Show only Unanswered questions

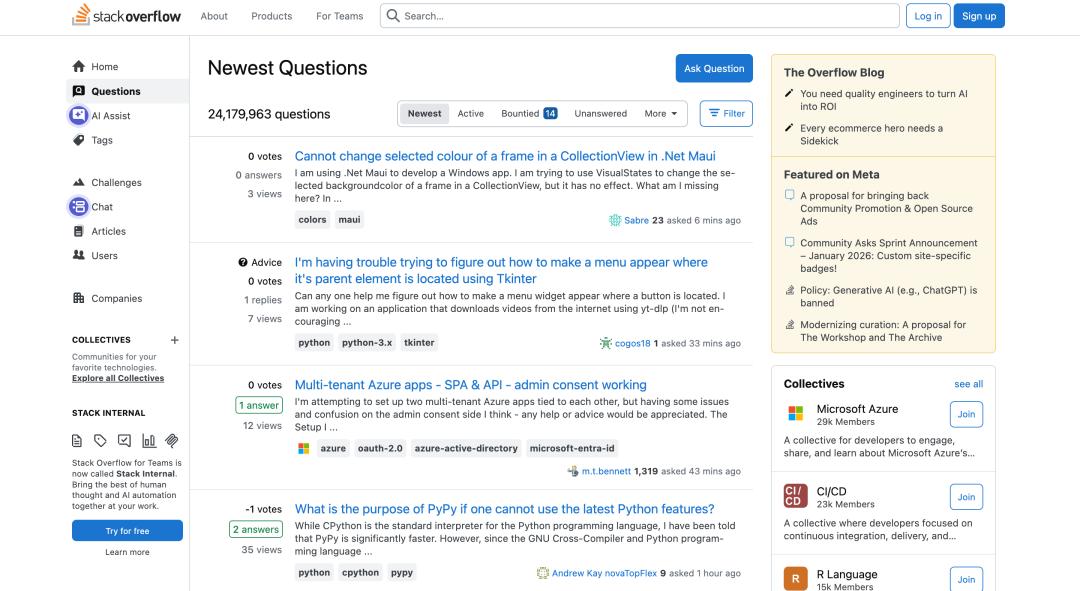tap(600, 114)
